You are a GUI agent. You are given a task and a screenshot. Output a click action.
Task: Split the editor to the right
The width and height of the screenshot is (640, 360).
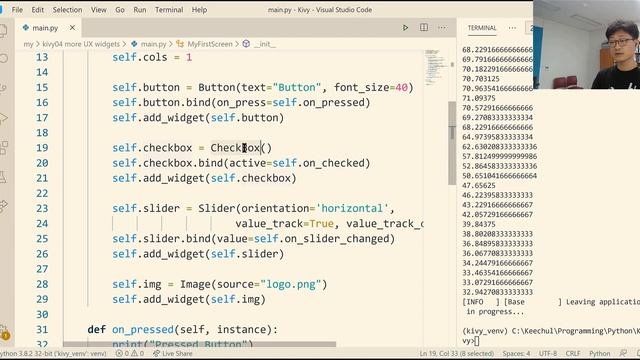(x=424, y=27)
